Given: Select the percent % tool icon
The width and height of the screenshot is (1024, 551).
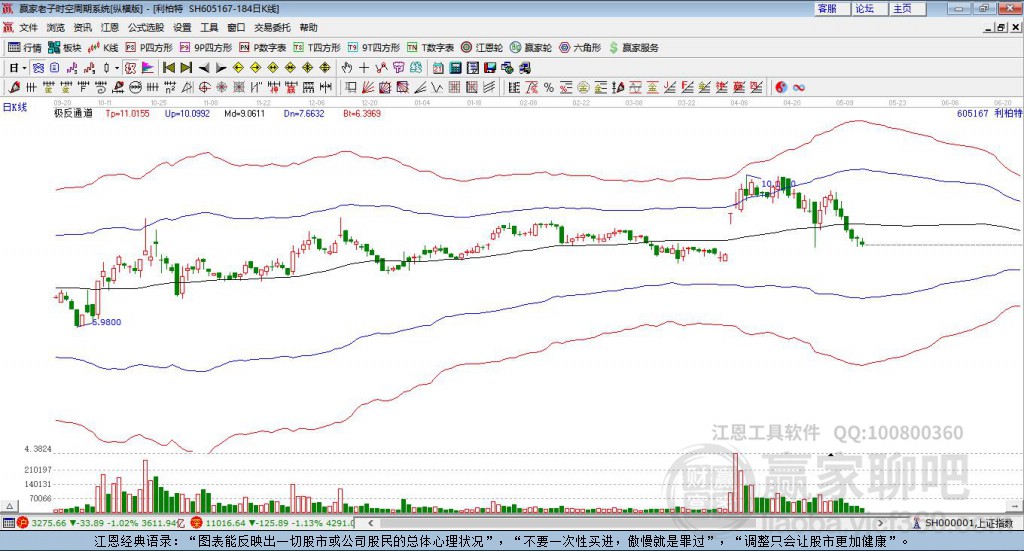Looking at the screenshot, I should [549, 87].
